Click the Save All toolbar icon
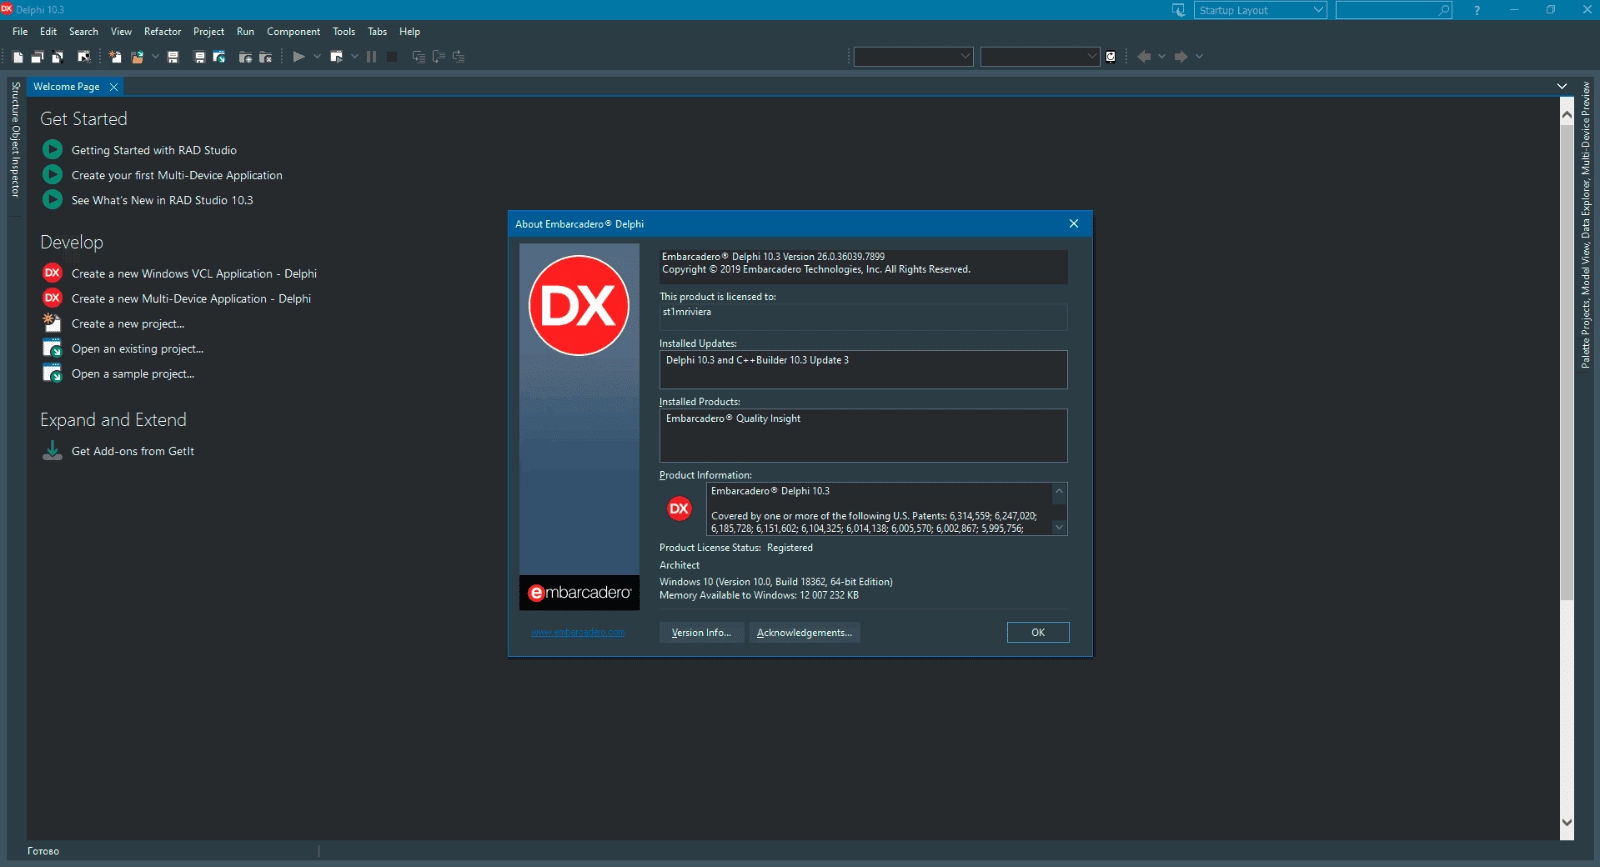This screenshot has height=867, width=1600. [x=199, y=57]
